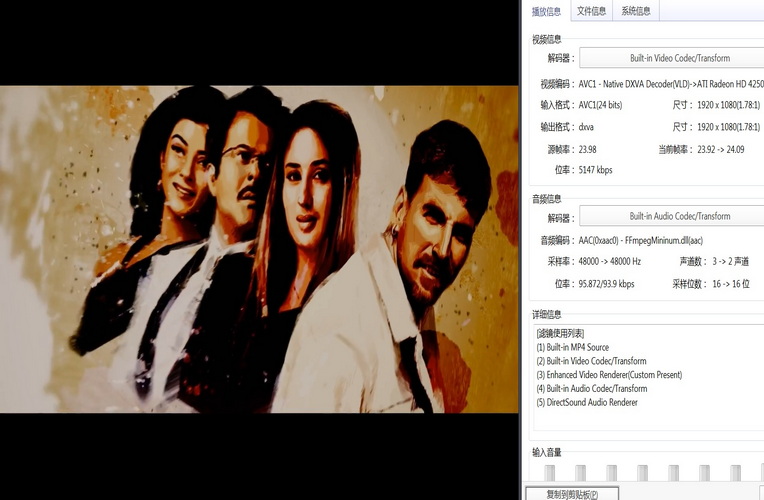Click the video playback frame

tap(259, 249)
